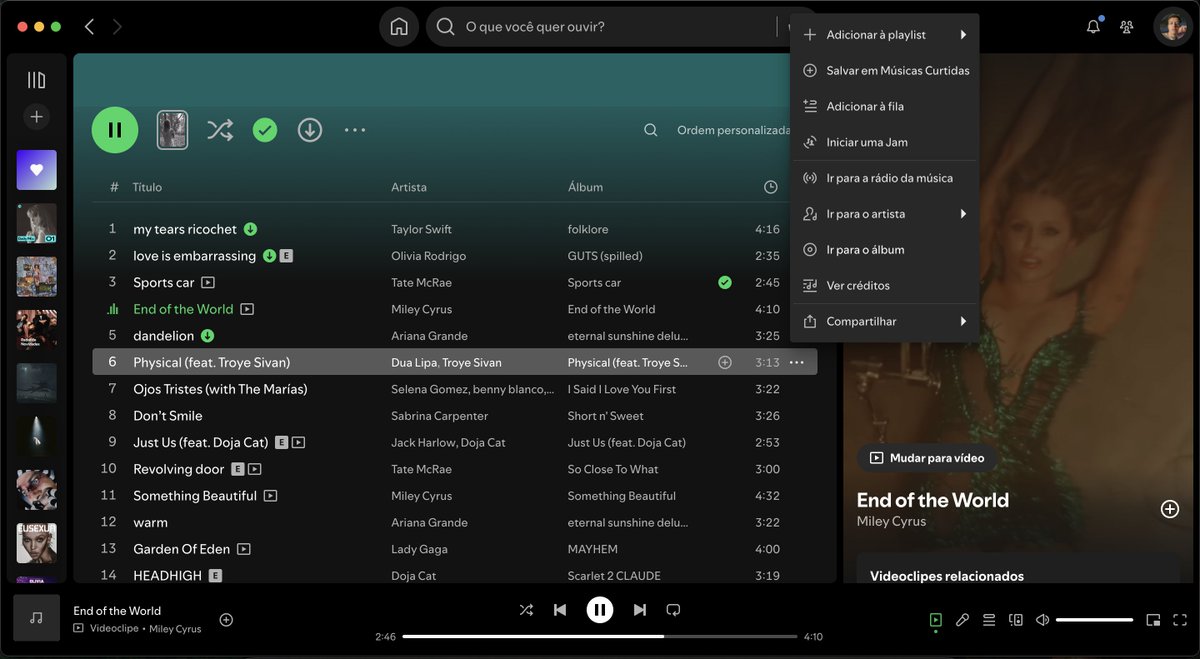Sort by Artista column header
Screen dimensions: 1200x659
pyautogui.click(x=409, y=187)
